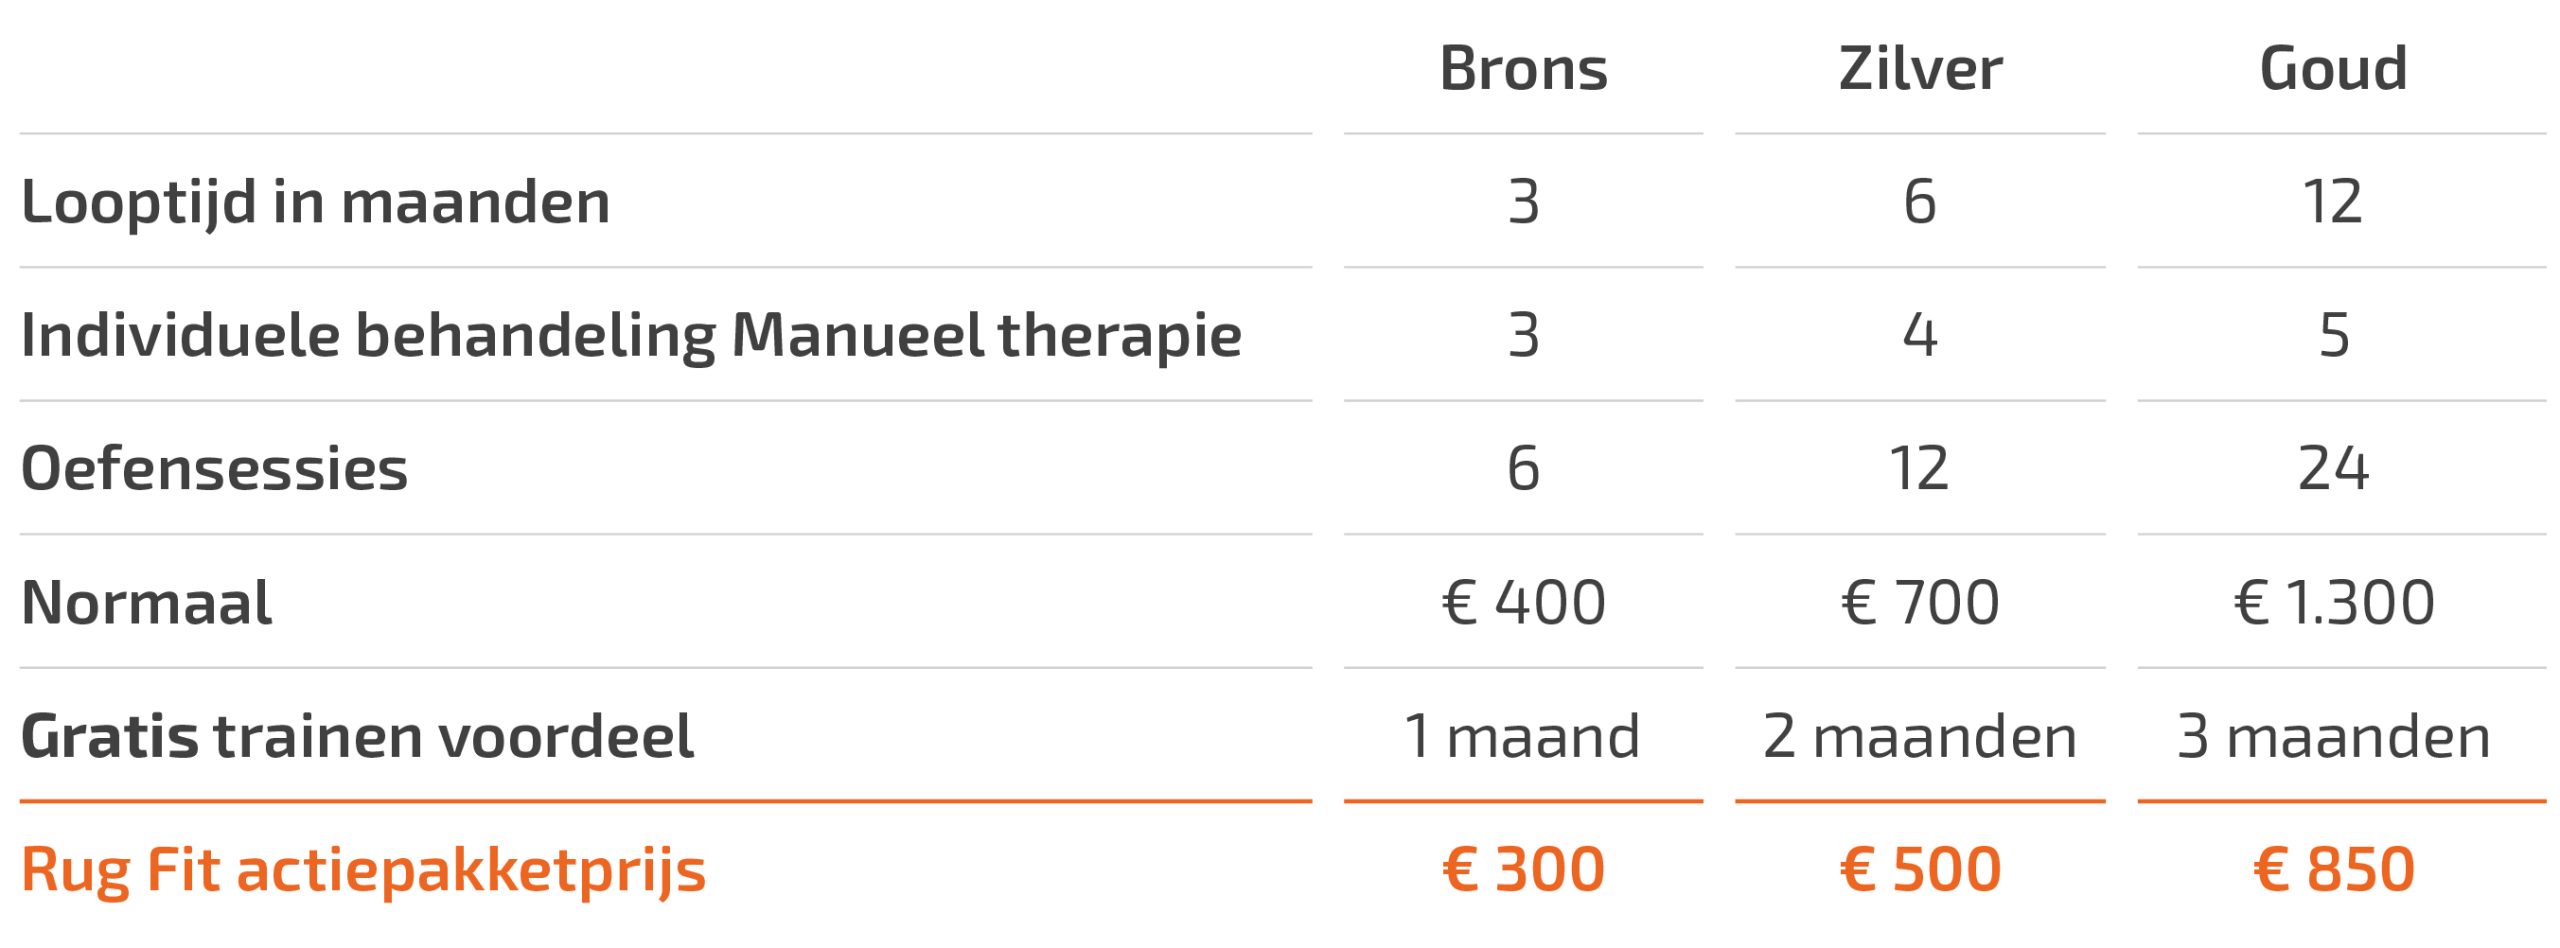Select the Goud € 850 action price
This screenshot has height=948, width=2560.
(2333, 869)
